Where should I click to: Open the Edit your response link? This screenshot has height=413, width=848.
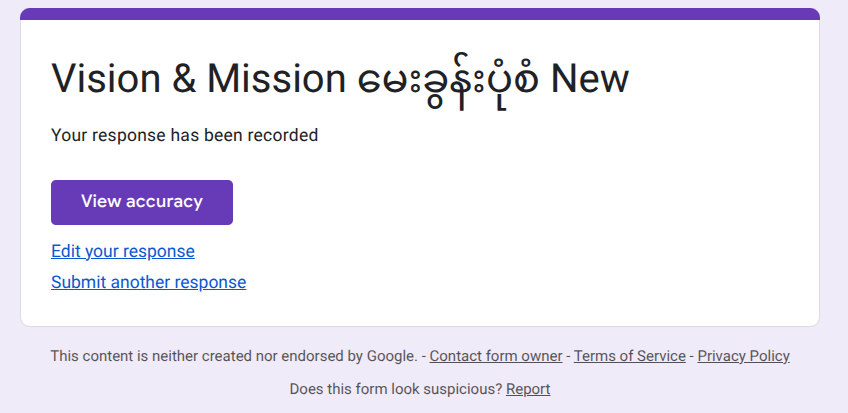click(x=123, y=251)
